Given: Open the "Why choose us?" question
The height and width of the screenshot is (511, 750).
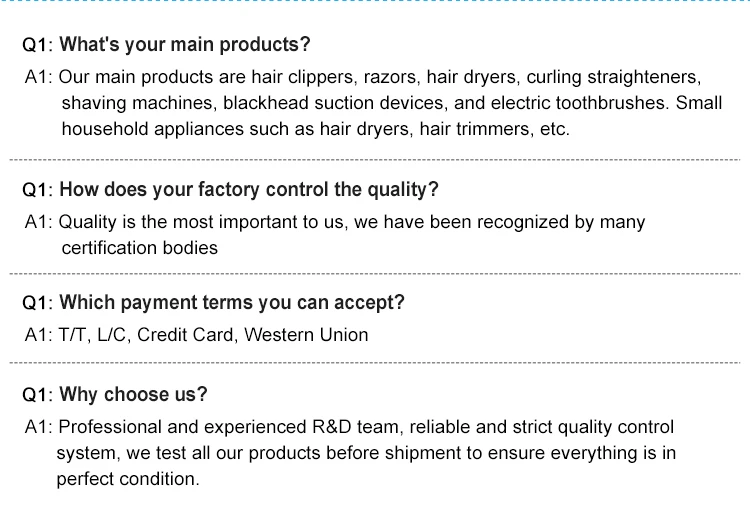Looking at the screenshot, I should [x=134, y=395].
